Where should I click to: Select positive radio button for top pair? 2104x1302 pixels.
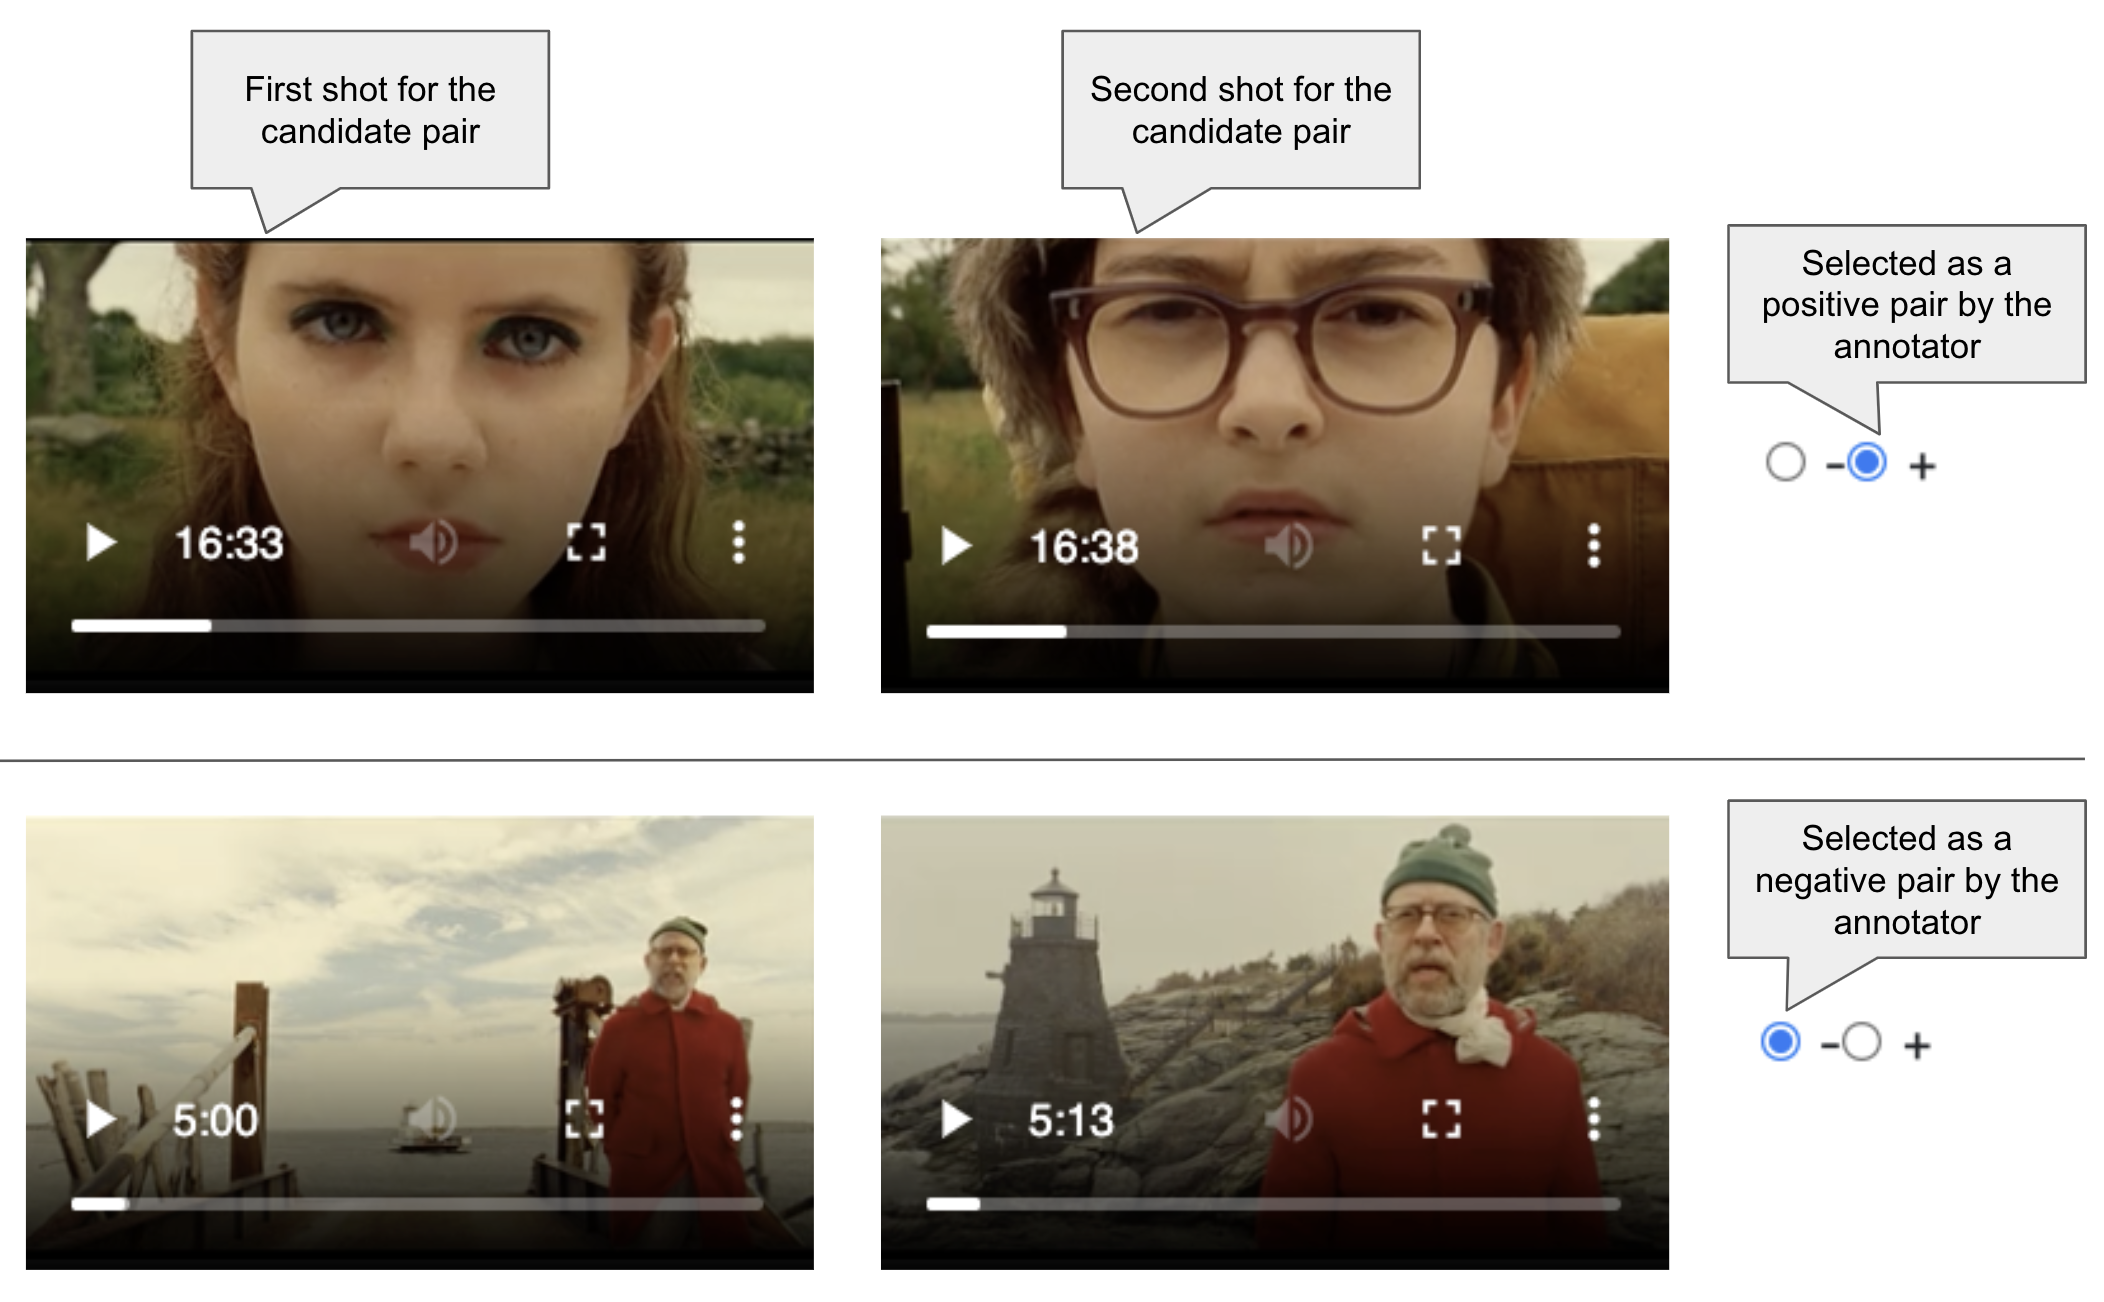[x=1866, y=462]
